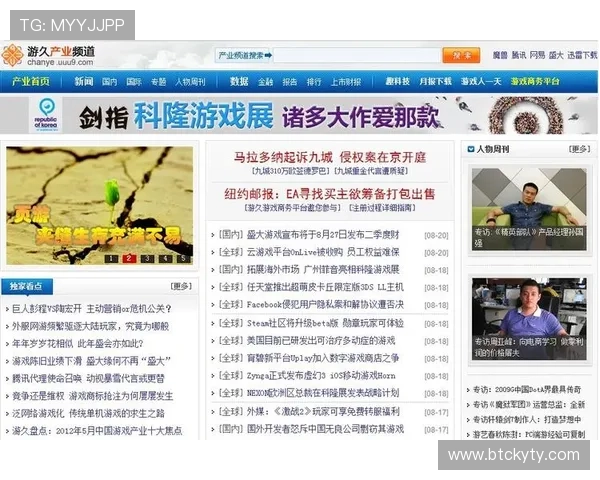Select slideshow page 4 indicator
Screen dimensions: 600x480
tap(165, 259)
